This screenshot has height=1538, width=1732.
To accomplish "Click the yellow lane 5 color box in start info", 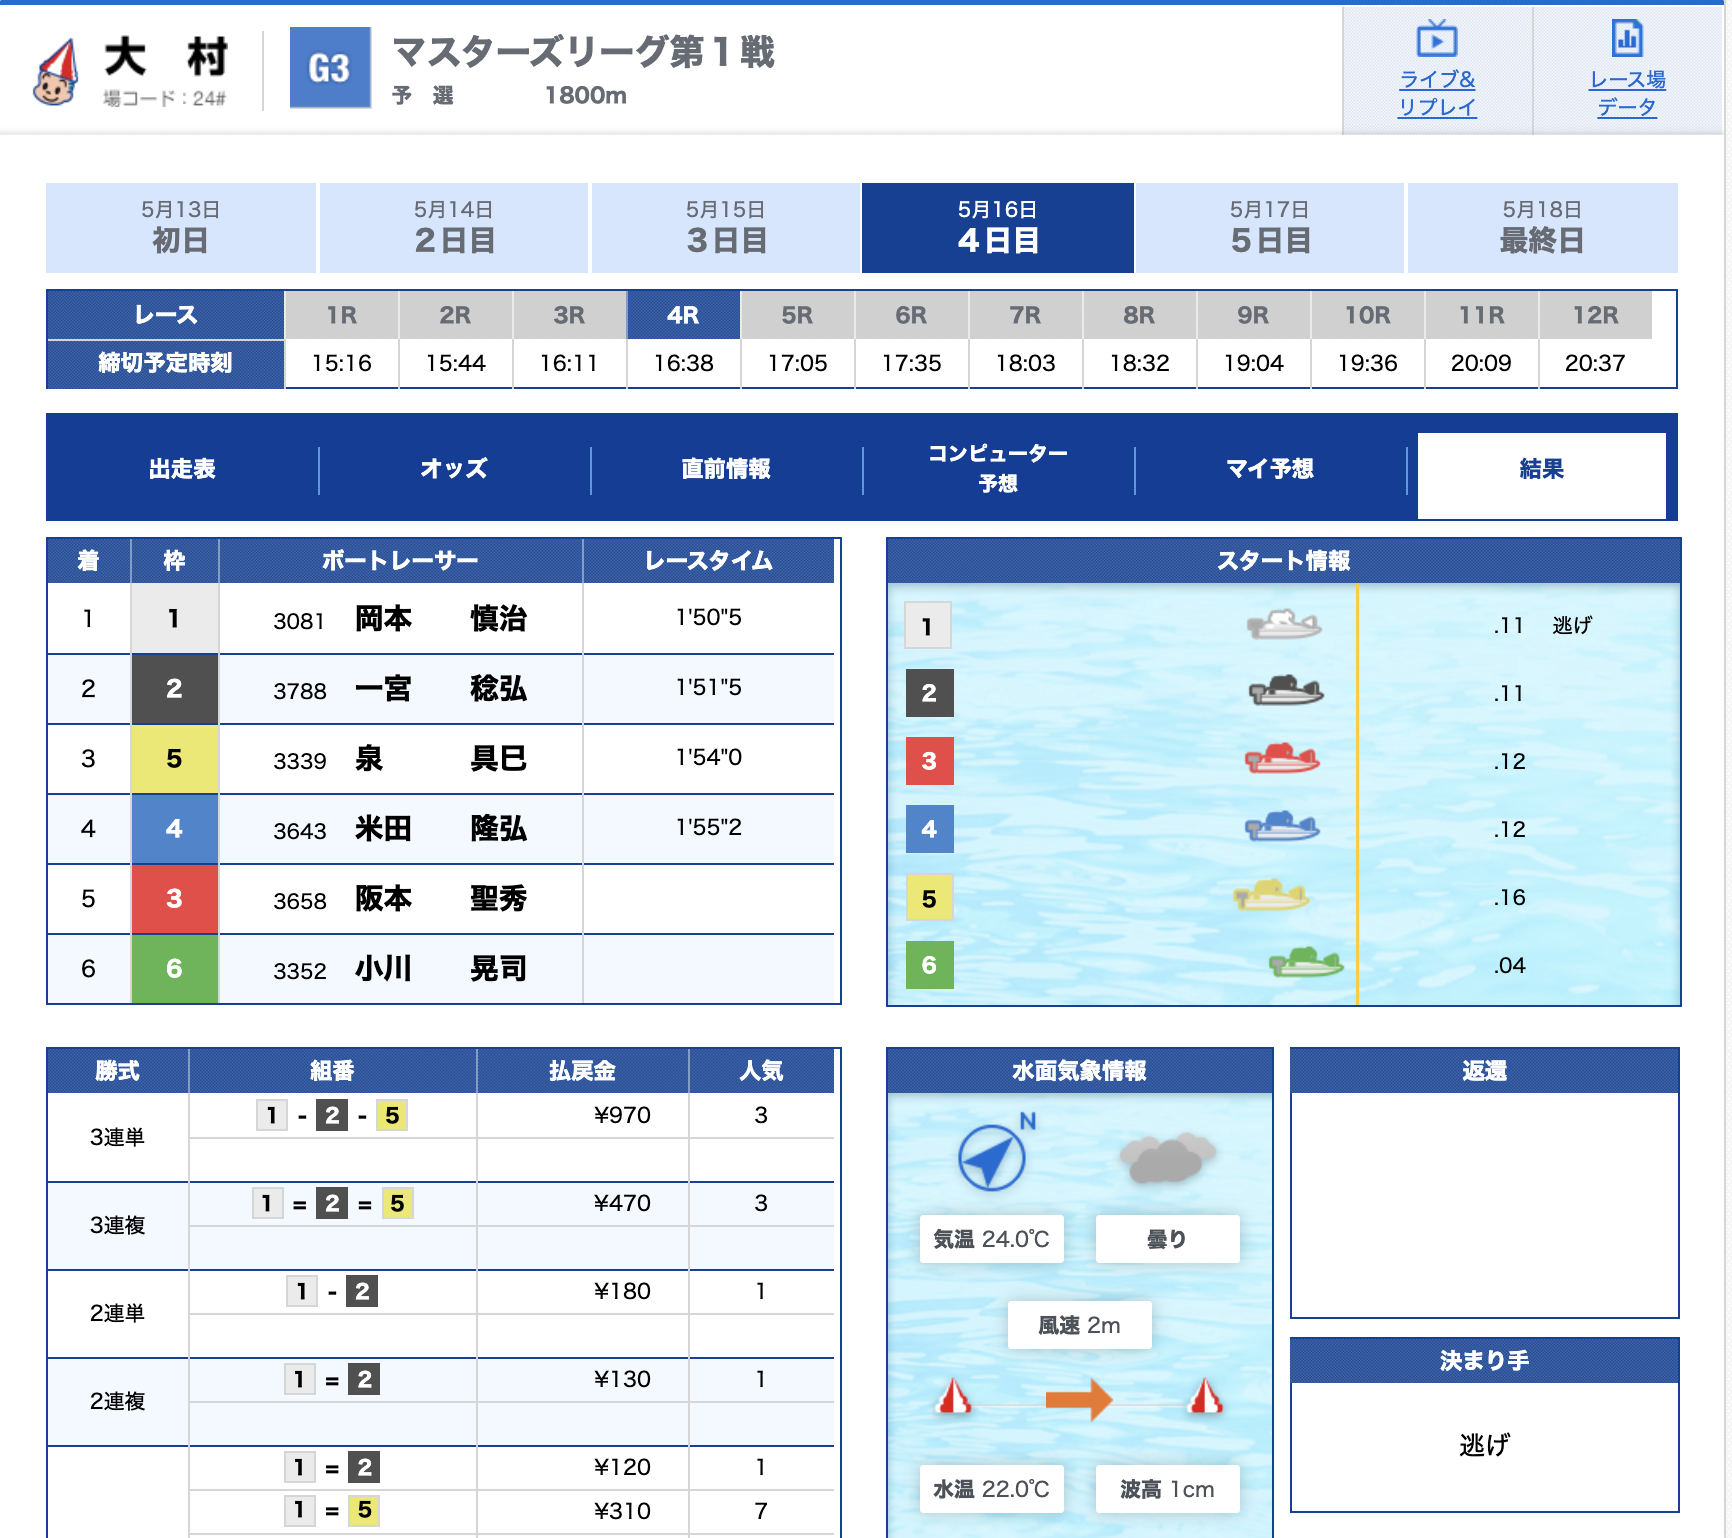I will 929,898.
